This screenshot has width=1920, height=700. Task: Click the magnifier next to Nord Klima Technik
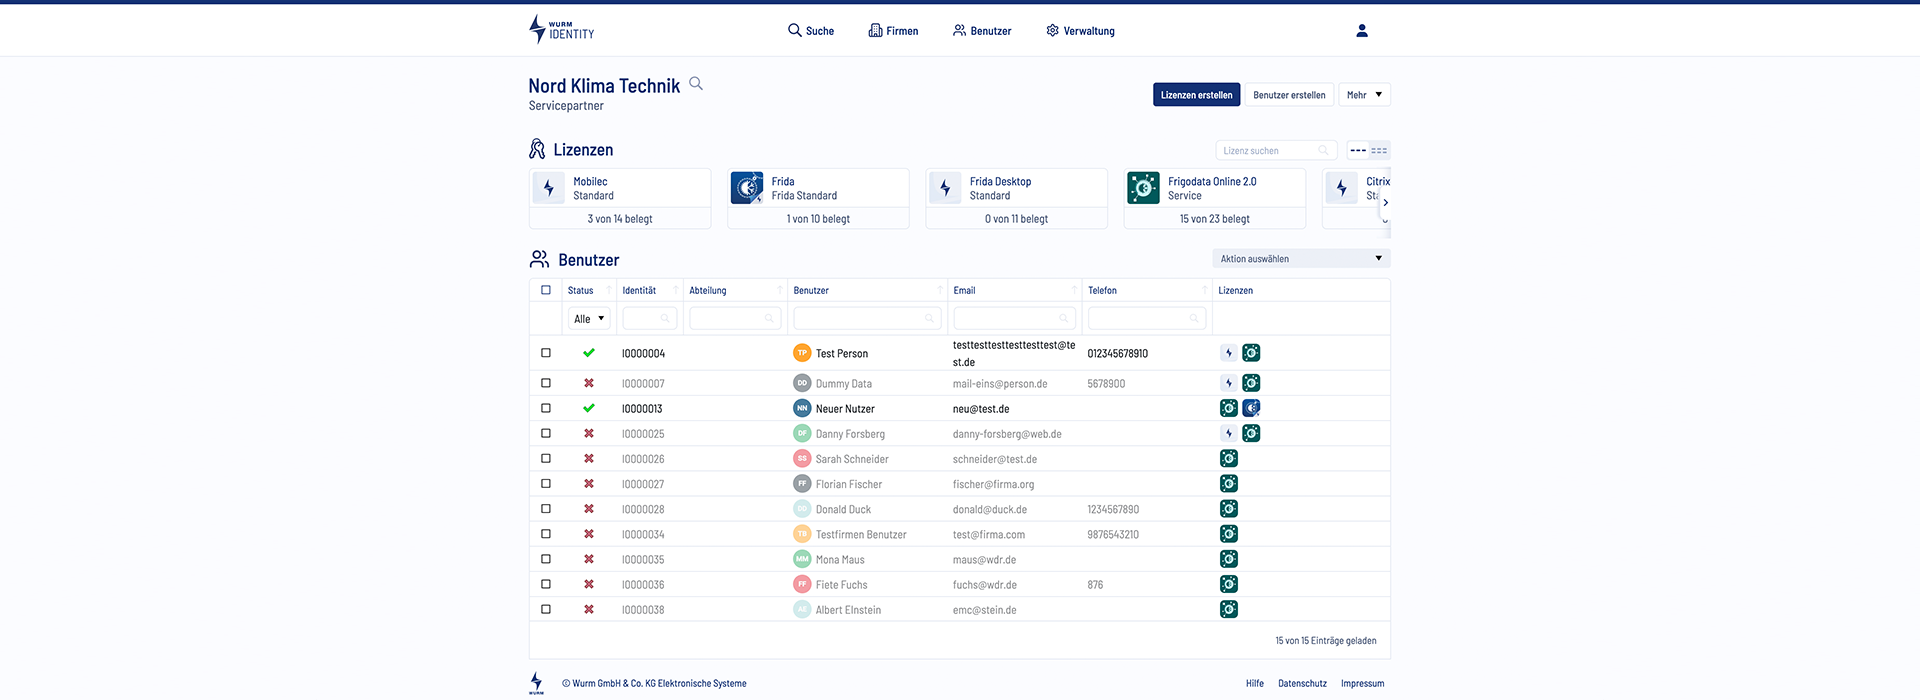click(696, 84)
